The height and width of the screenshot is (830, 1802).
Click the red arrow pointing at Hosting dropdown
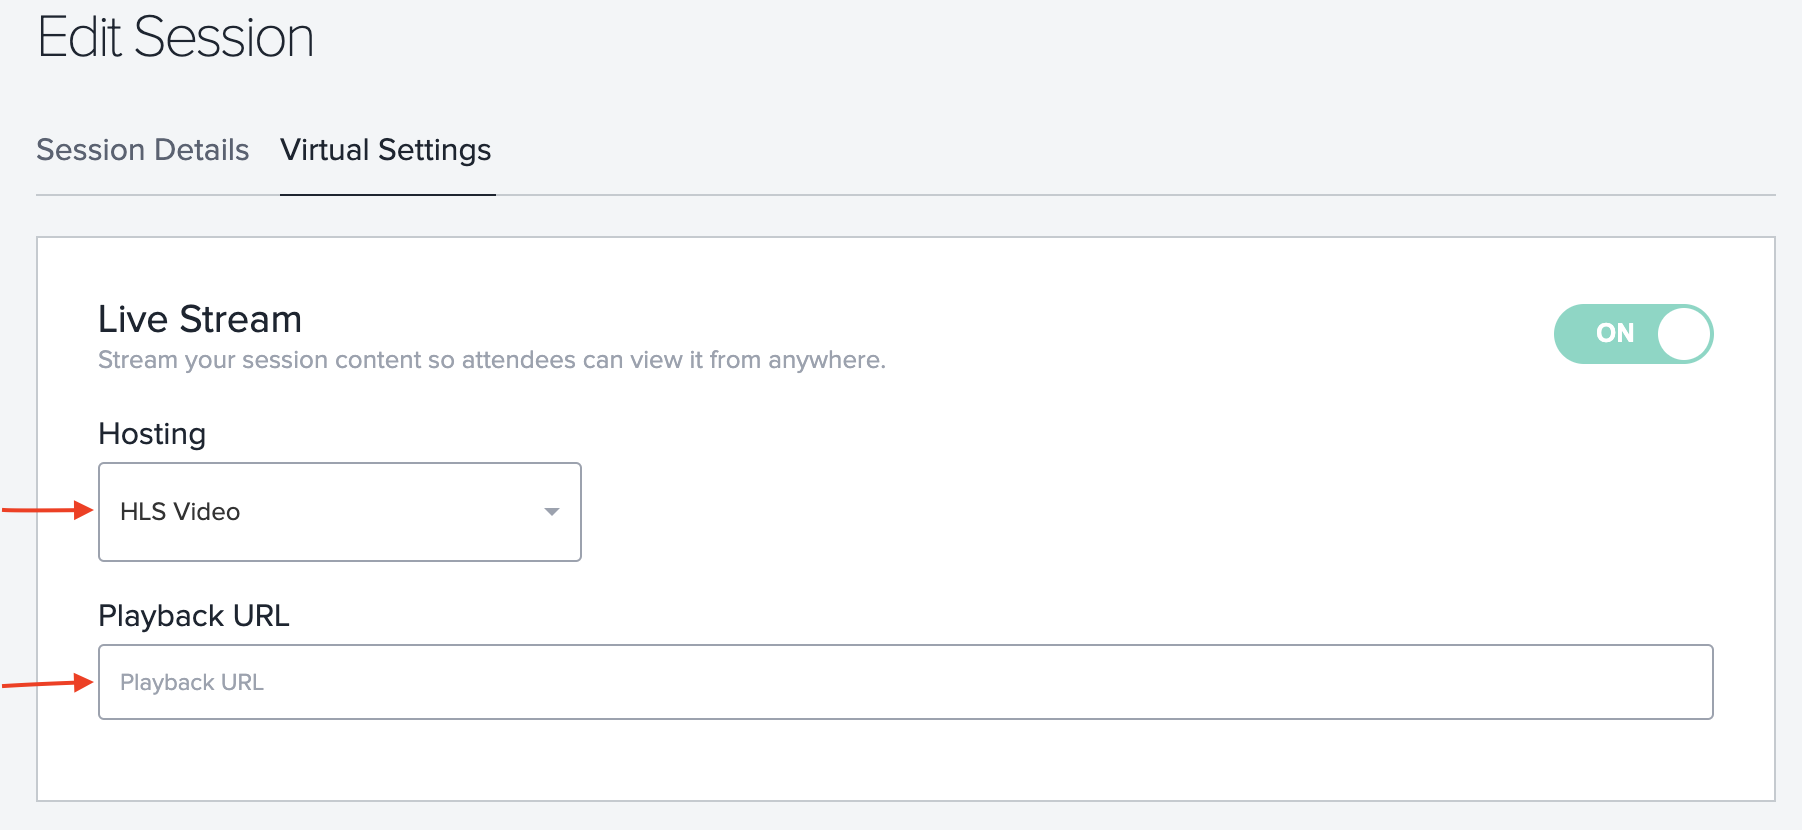(47, 510)
